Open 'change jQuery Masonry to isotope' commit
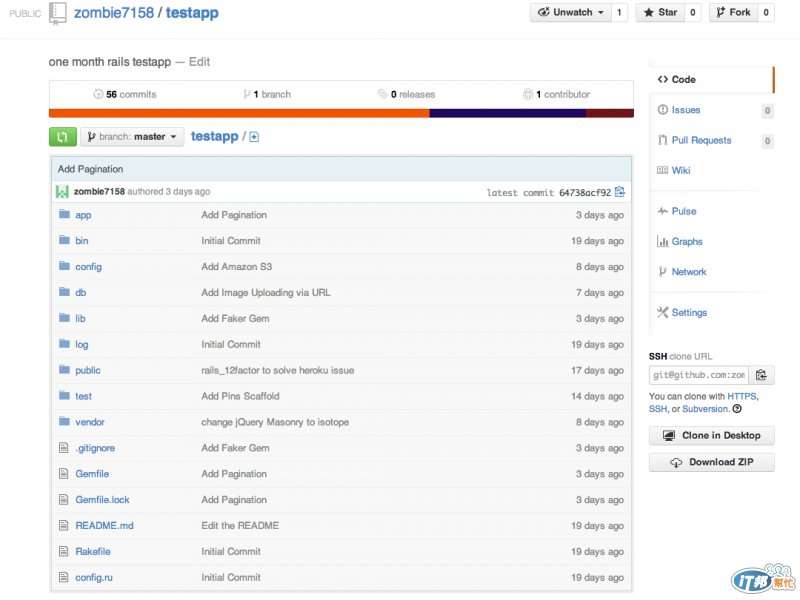This screenshot has height=600, width=800. pos(275,422)
